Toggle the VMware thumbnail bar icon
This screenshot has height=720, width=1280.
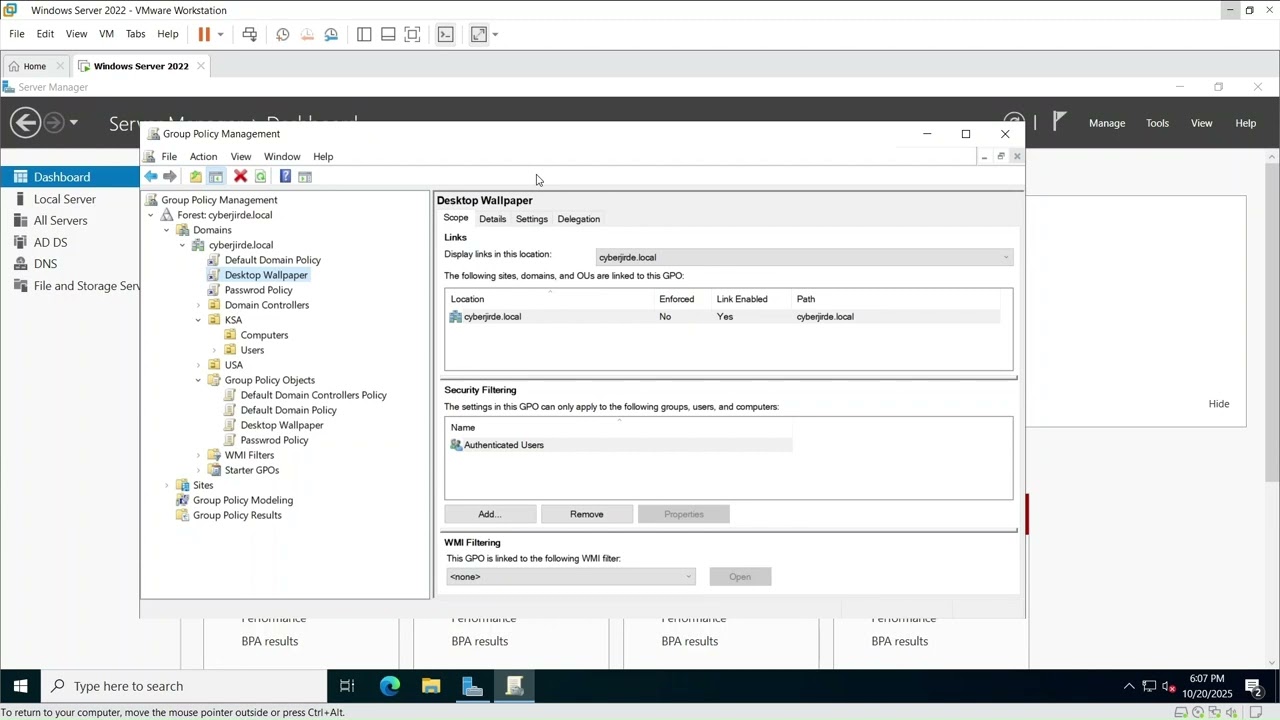pyautogui.click(x=388, y=34)
